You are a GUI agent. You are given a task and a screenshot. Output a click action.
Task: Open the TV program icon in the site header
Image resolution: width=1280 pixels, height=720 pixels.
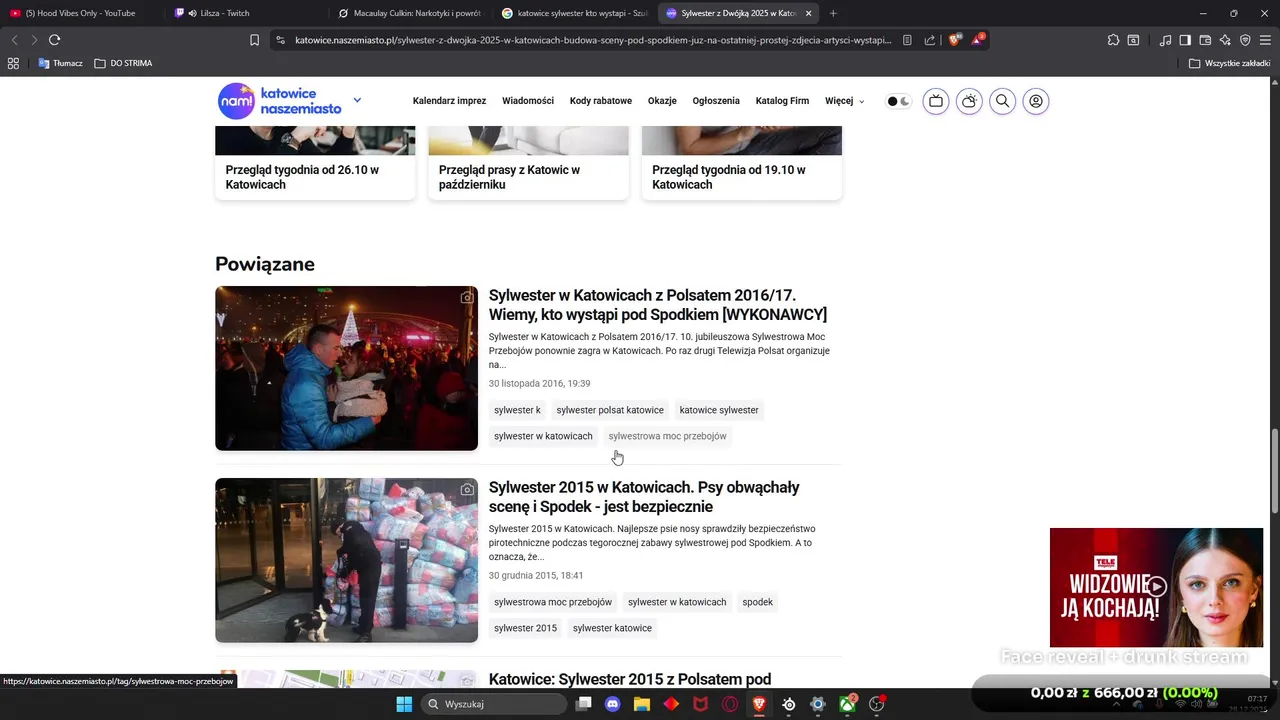pyautogui.click(x=936, y=101)
